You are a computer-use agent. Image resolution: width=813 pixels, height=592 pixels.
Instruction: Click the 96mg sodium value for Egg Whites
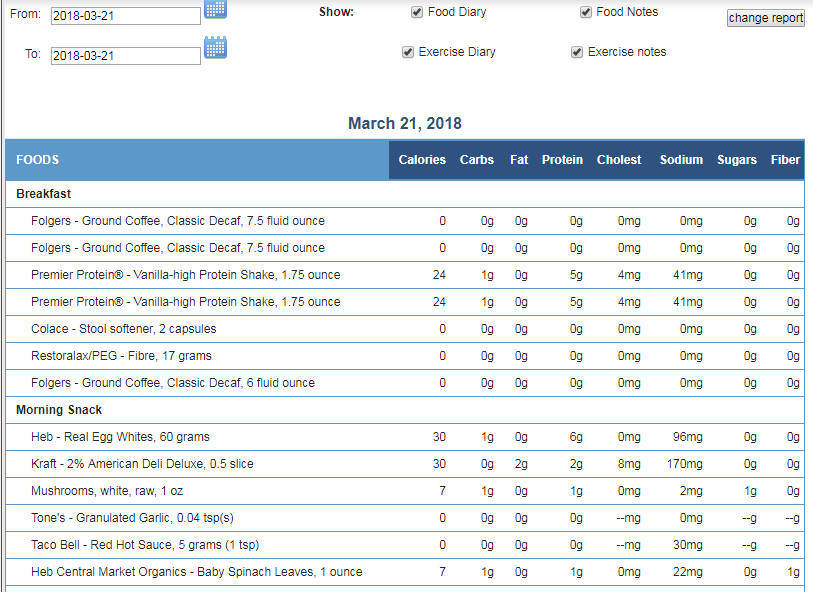click(x=688, y=437)
